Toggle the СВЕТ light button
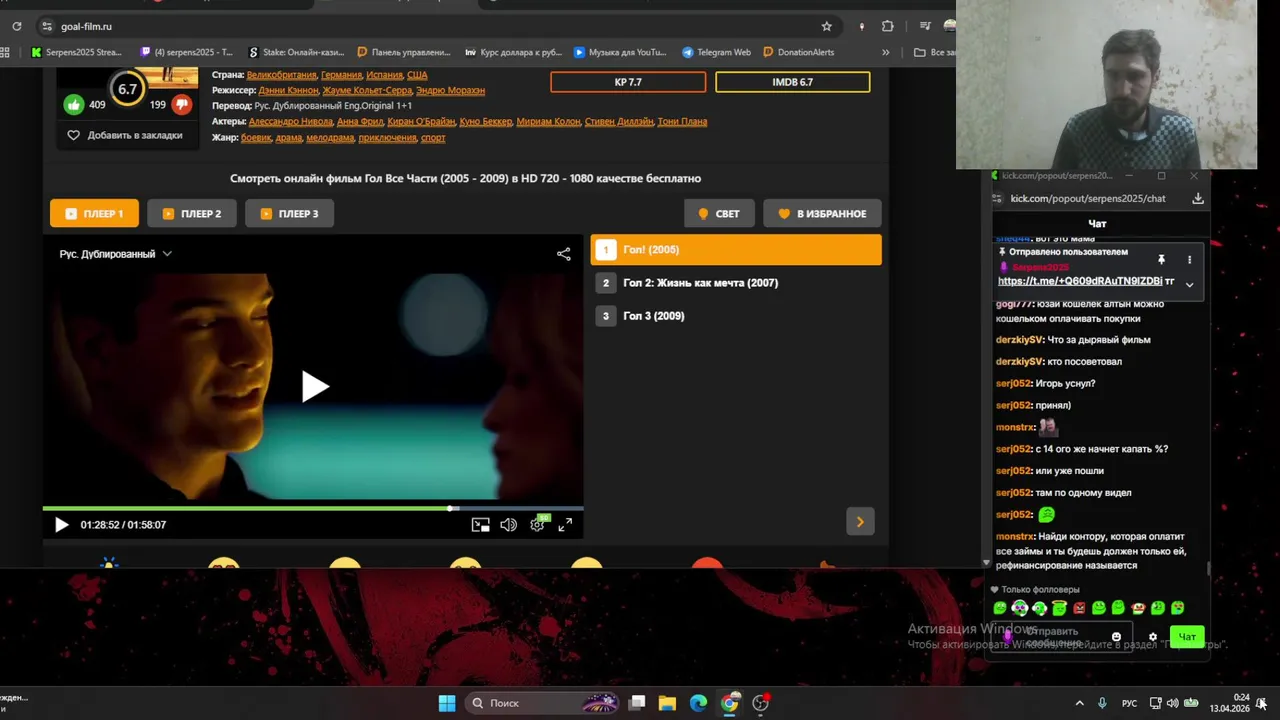 point(719,213)
